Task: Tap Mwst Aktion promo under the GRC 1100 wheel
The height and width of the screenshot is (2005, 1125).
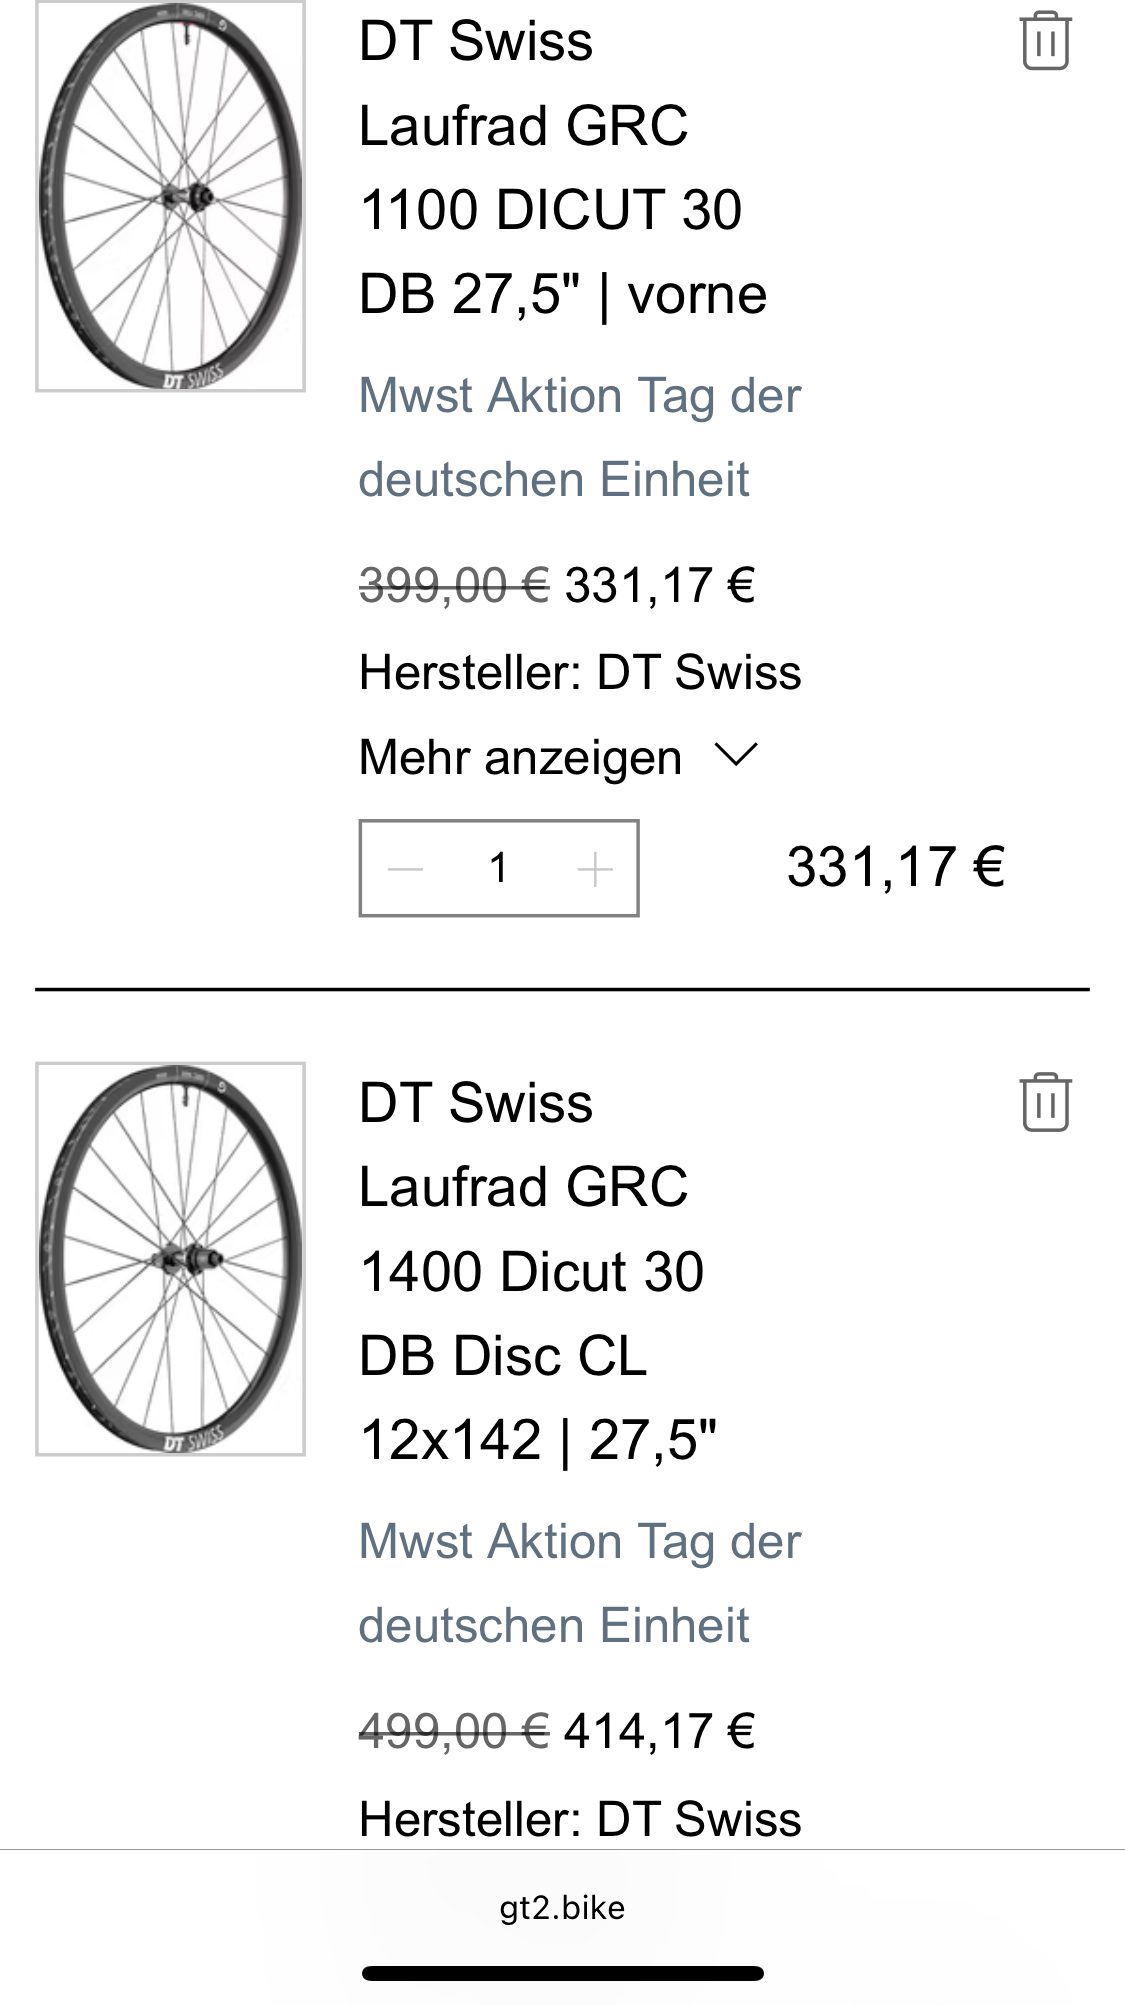Action: (x=579, y=437)
